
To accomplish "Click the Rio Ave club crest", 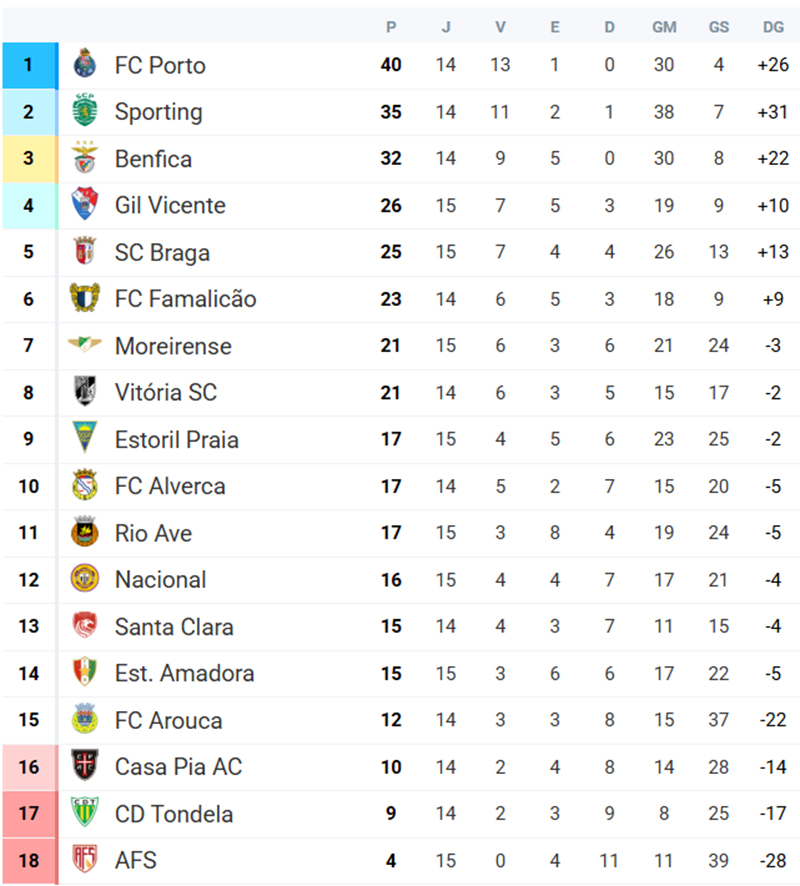I will pos(84,533).
